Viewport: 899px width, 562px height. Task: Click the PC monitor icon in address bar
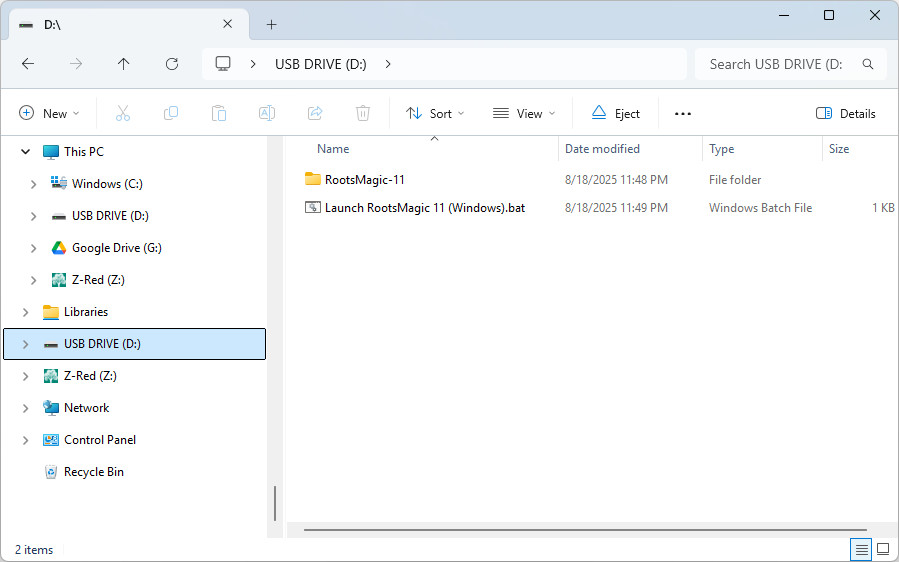coord(223,64)
